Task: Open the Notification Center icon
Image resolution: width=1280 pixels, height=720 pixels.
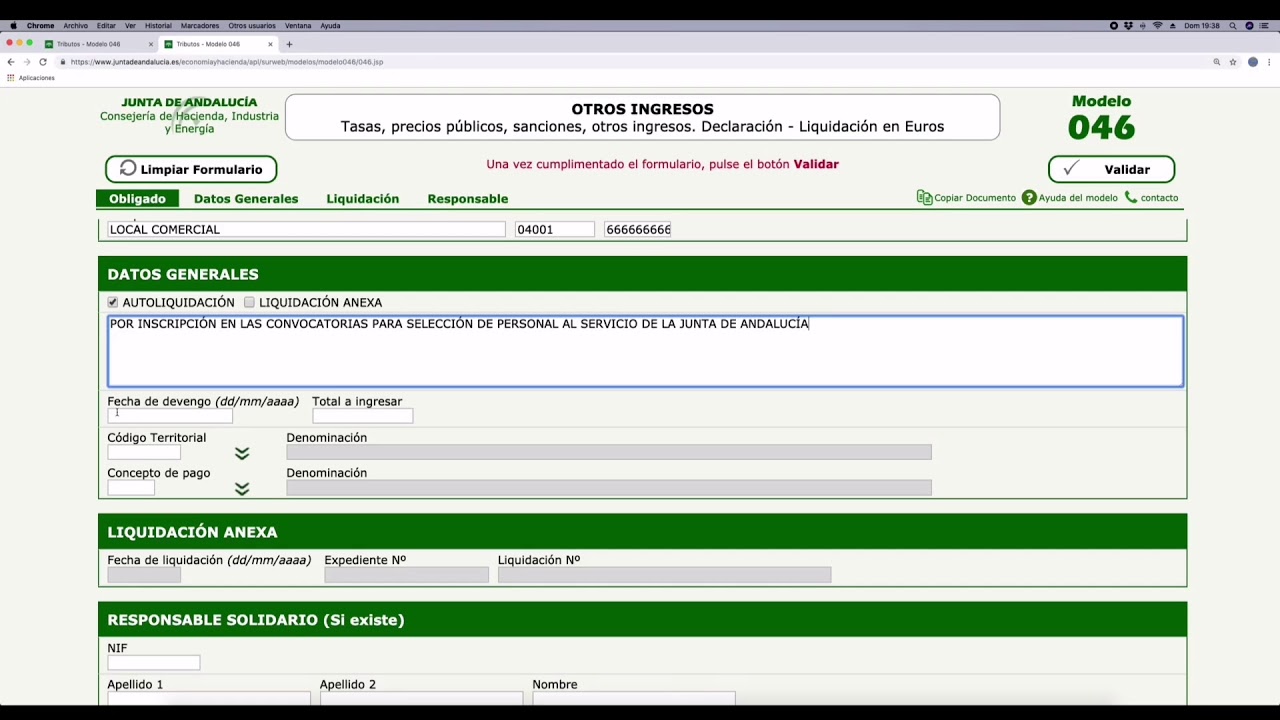Action: click(1265, 26)
